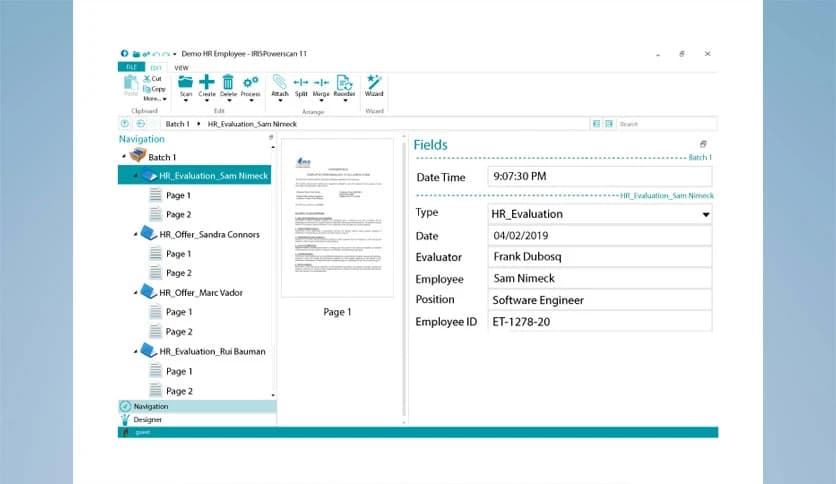This screenshot has height=484, width=836.
Task: Open the Scan dropdown arrow
Action: (x=186, y=101)
